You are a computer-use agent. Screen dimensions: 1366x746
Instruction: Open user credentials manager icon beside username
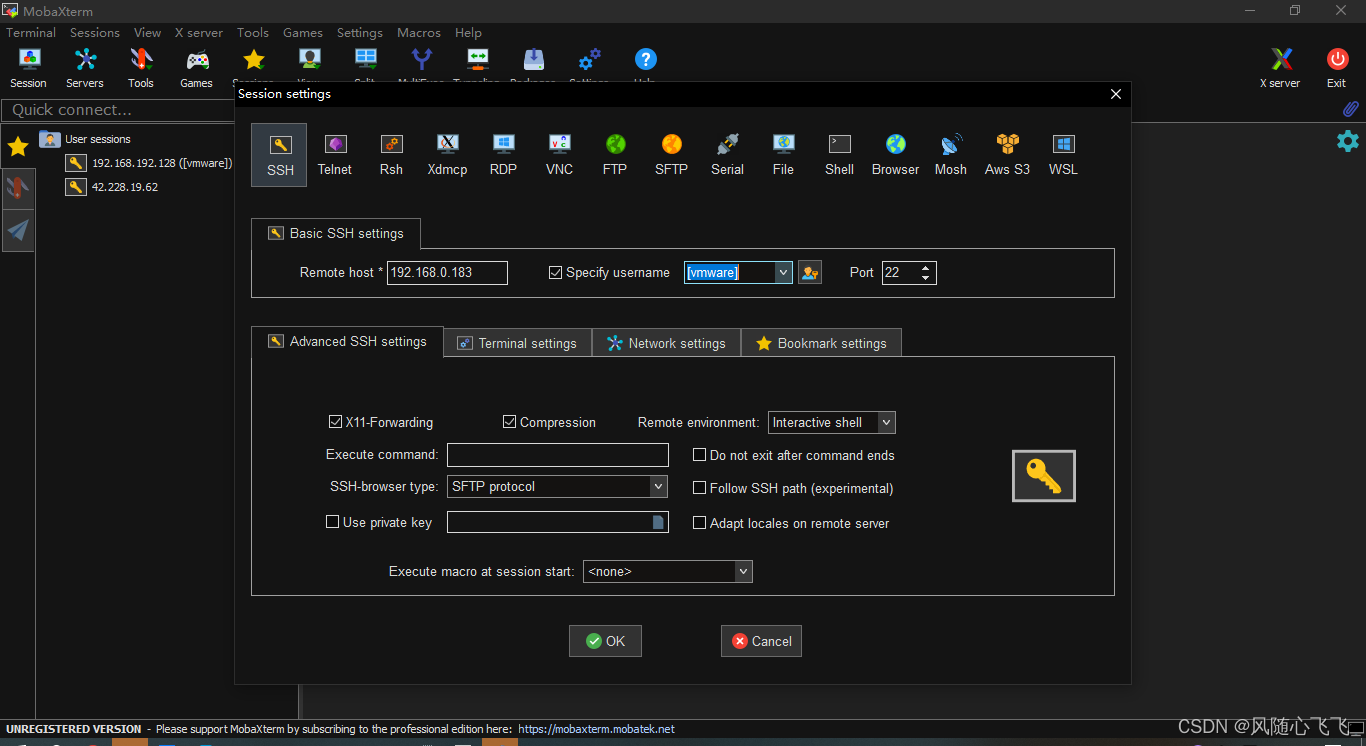click(x=810, y=272)
